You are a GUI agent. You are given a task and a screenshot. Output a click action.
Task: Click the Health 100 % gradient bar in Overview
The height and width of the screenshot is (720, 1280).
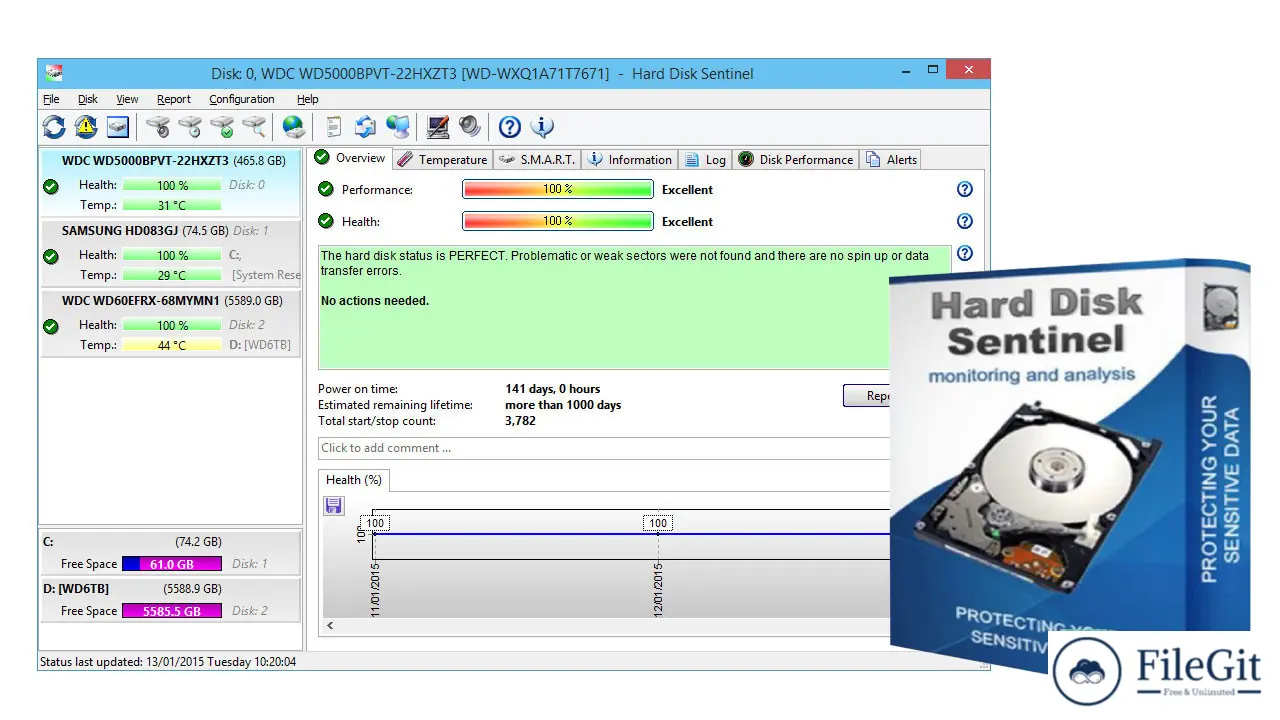click(558, 221)
